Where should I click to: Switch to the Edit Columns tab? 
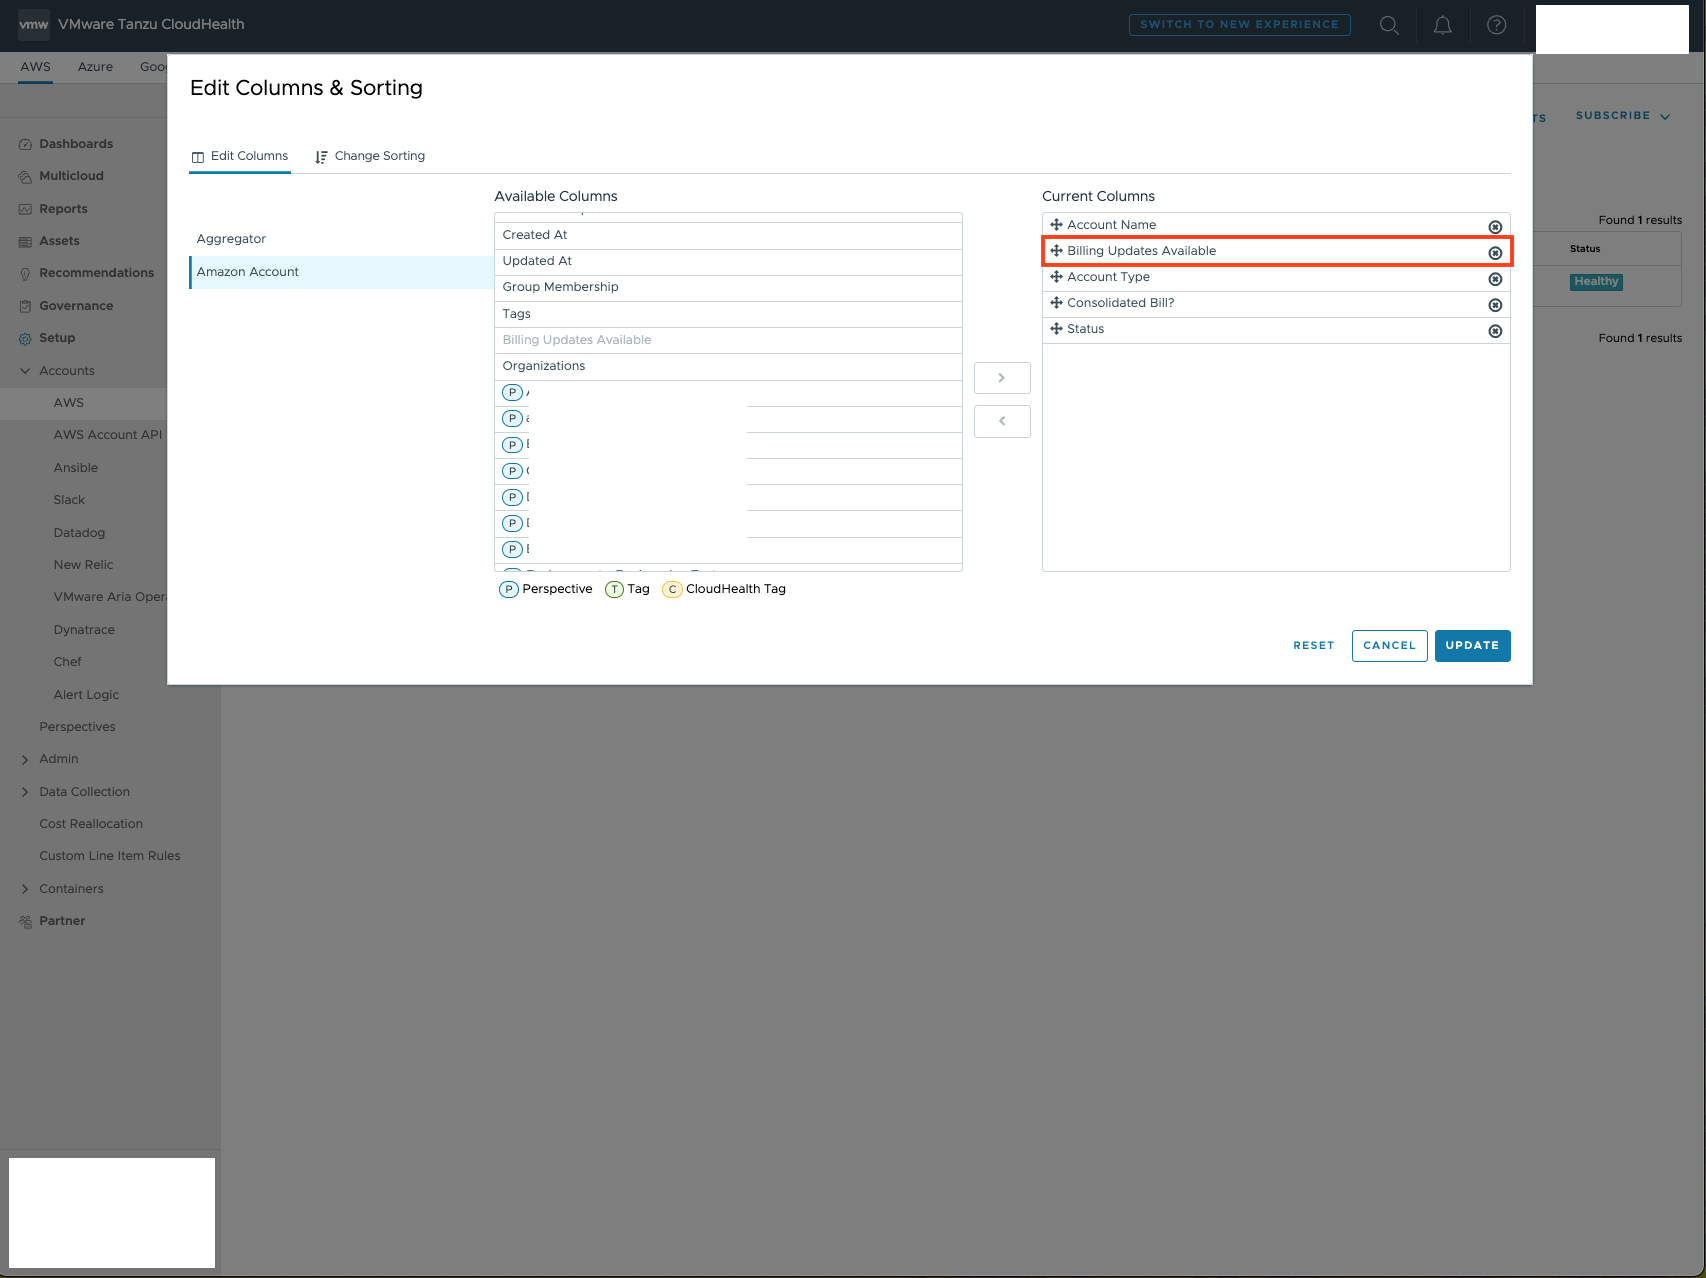[x=240, y=156]
